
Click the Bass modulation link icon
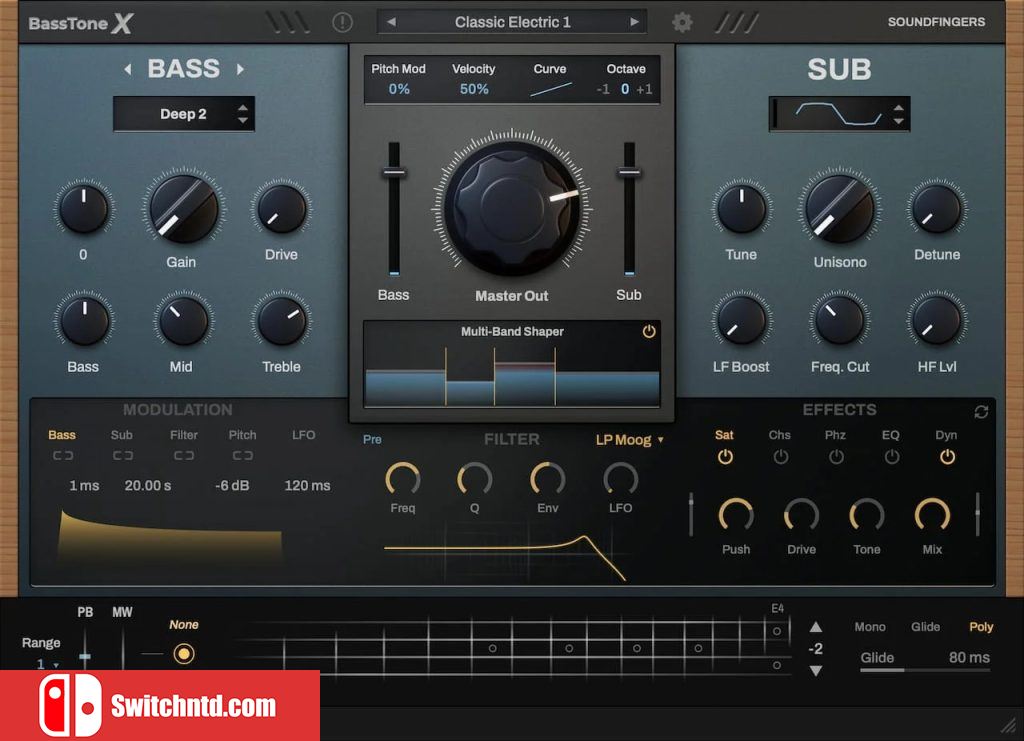pyautogui.click(x=63, y=455)
